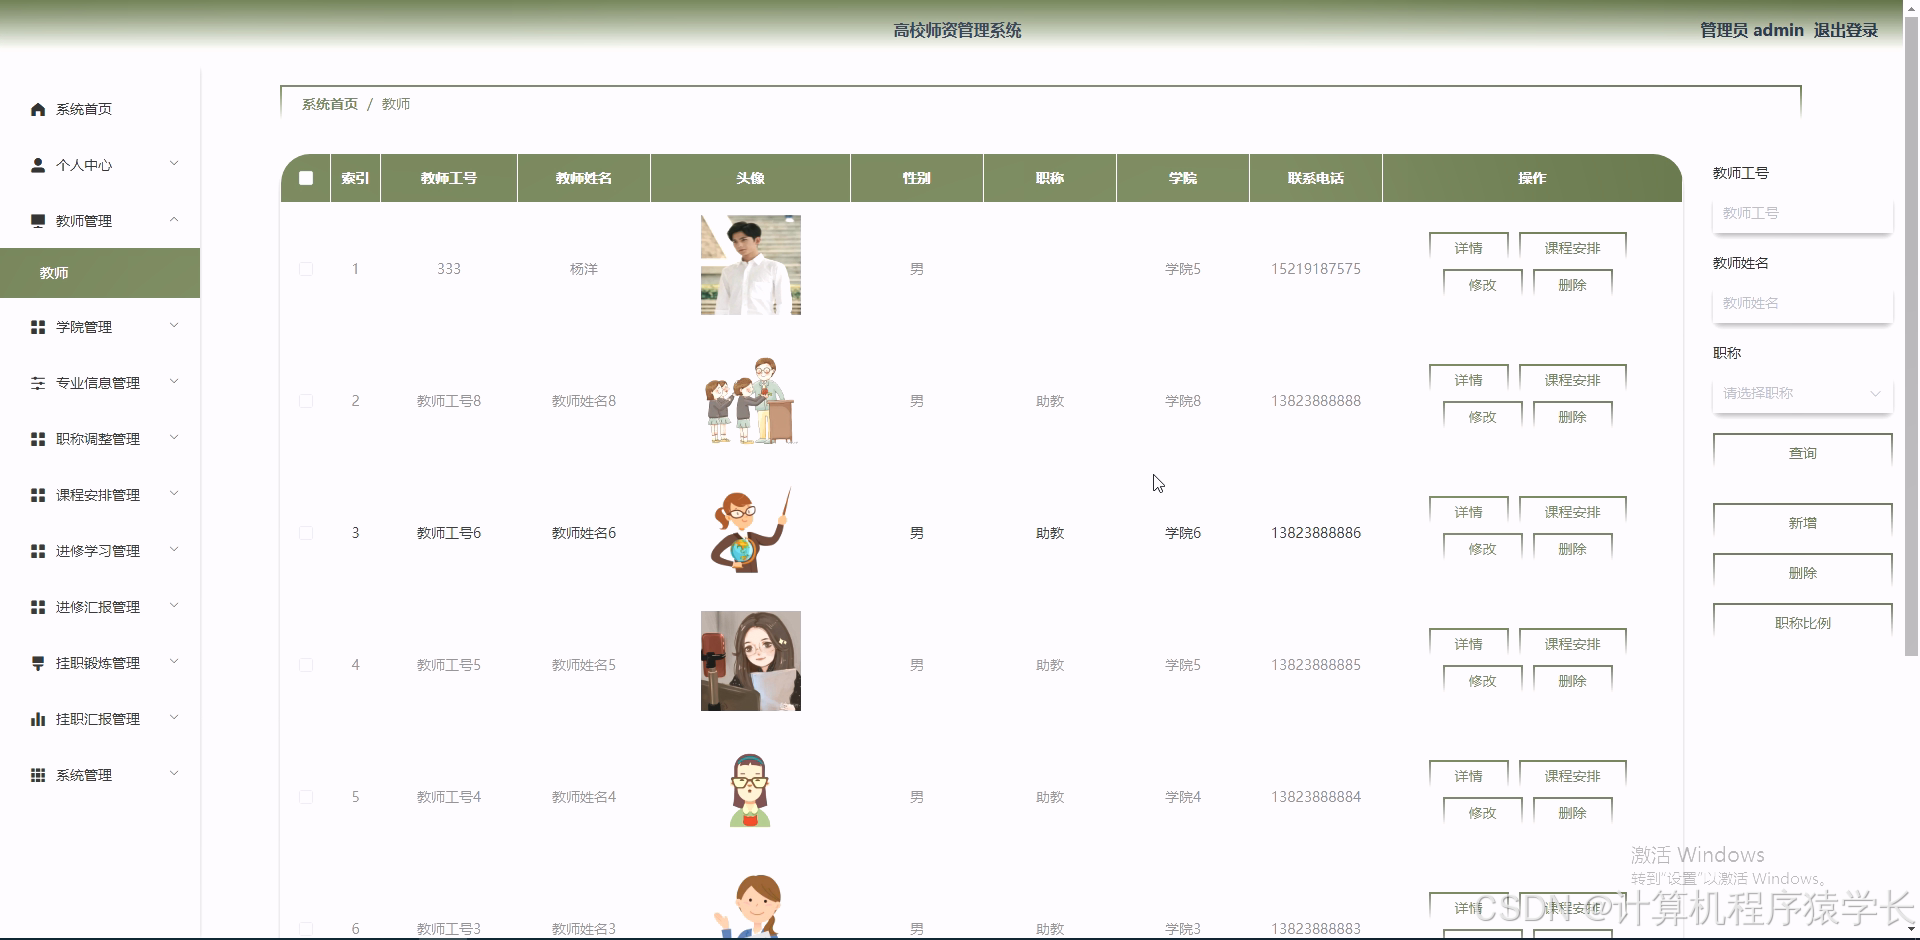Image resolution: width=1920 pixels, height=940 pixels.
Task: Click 课程安排 for 教师工号5 row
Action: 1572,644
